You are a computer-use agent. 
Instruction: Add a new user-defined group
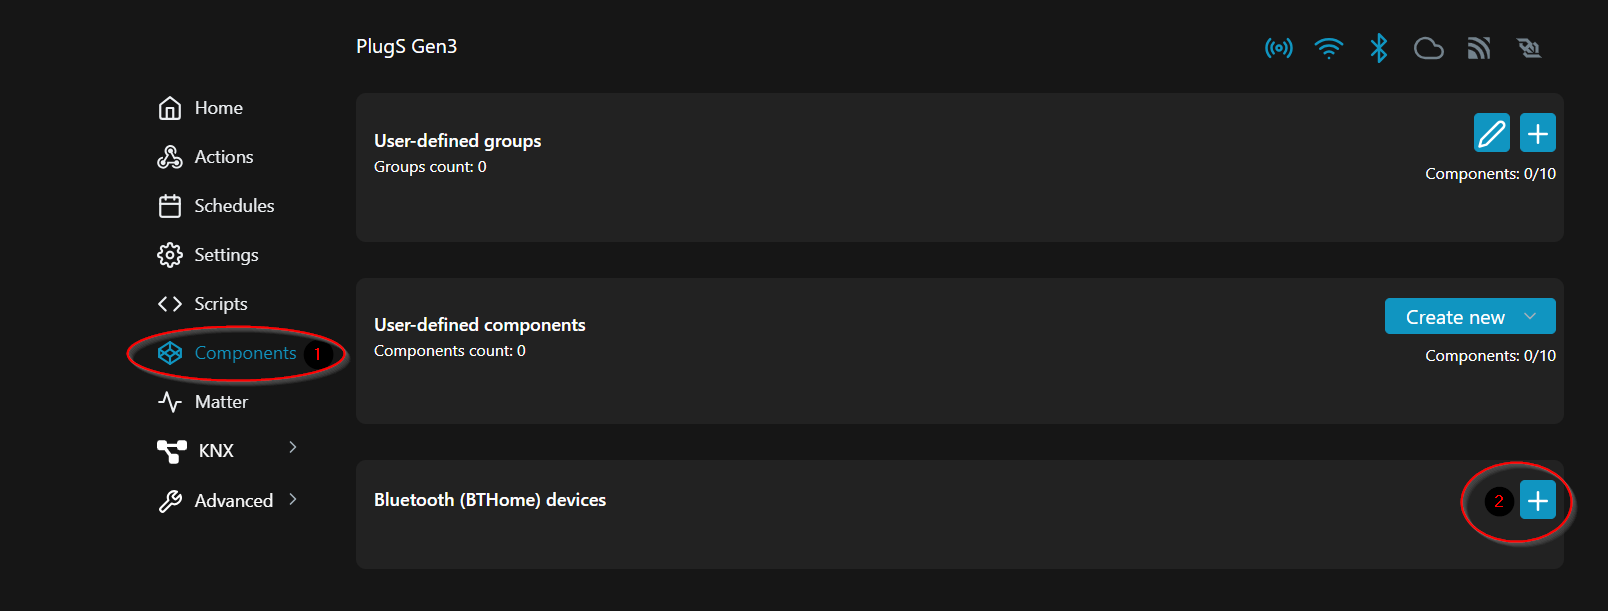point(1538,133)
